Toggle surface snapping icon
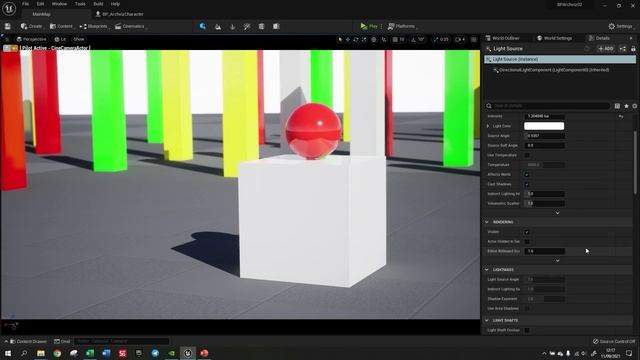Image resolution: width=640 pixels, height=360 pixels. (384, 39)
